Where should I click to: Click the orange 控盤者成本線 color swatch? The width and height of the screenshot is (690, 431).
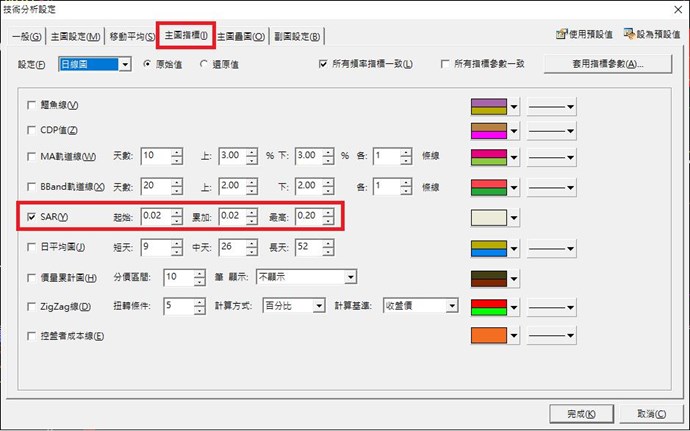tap(489, 336)
